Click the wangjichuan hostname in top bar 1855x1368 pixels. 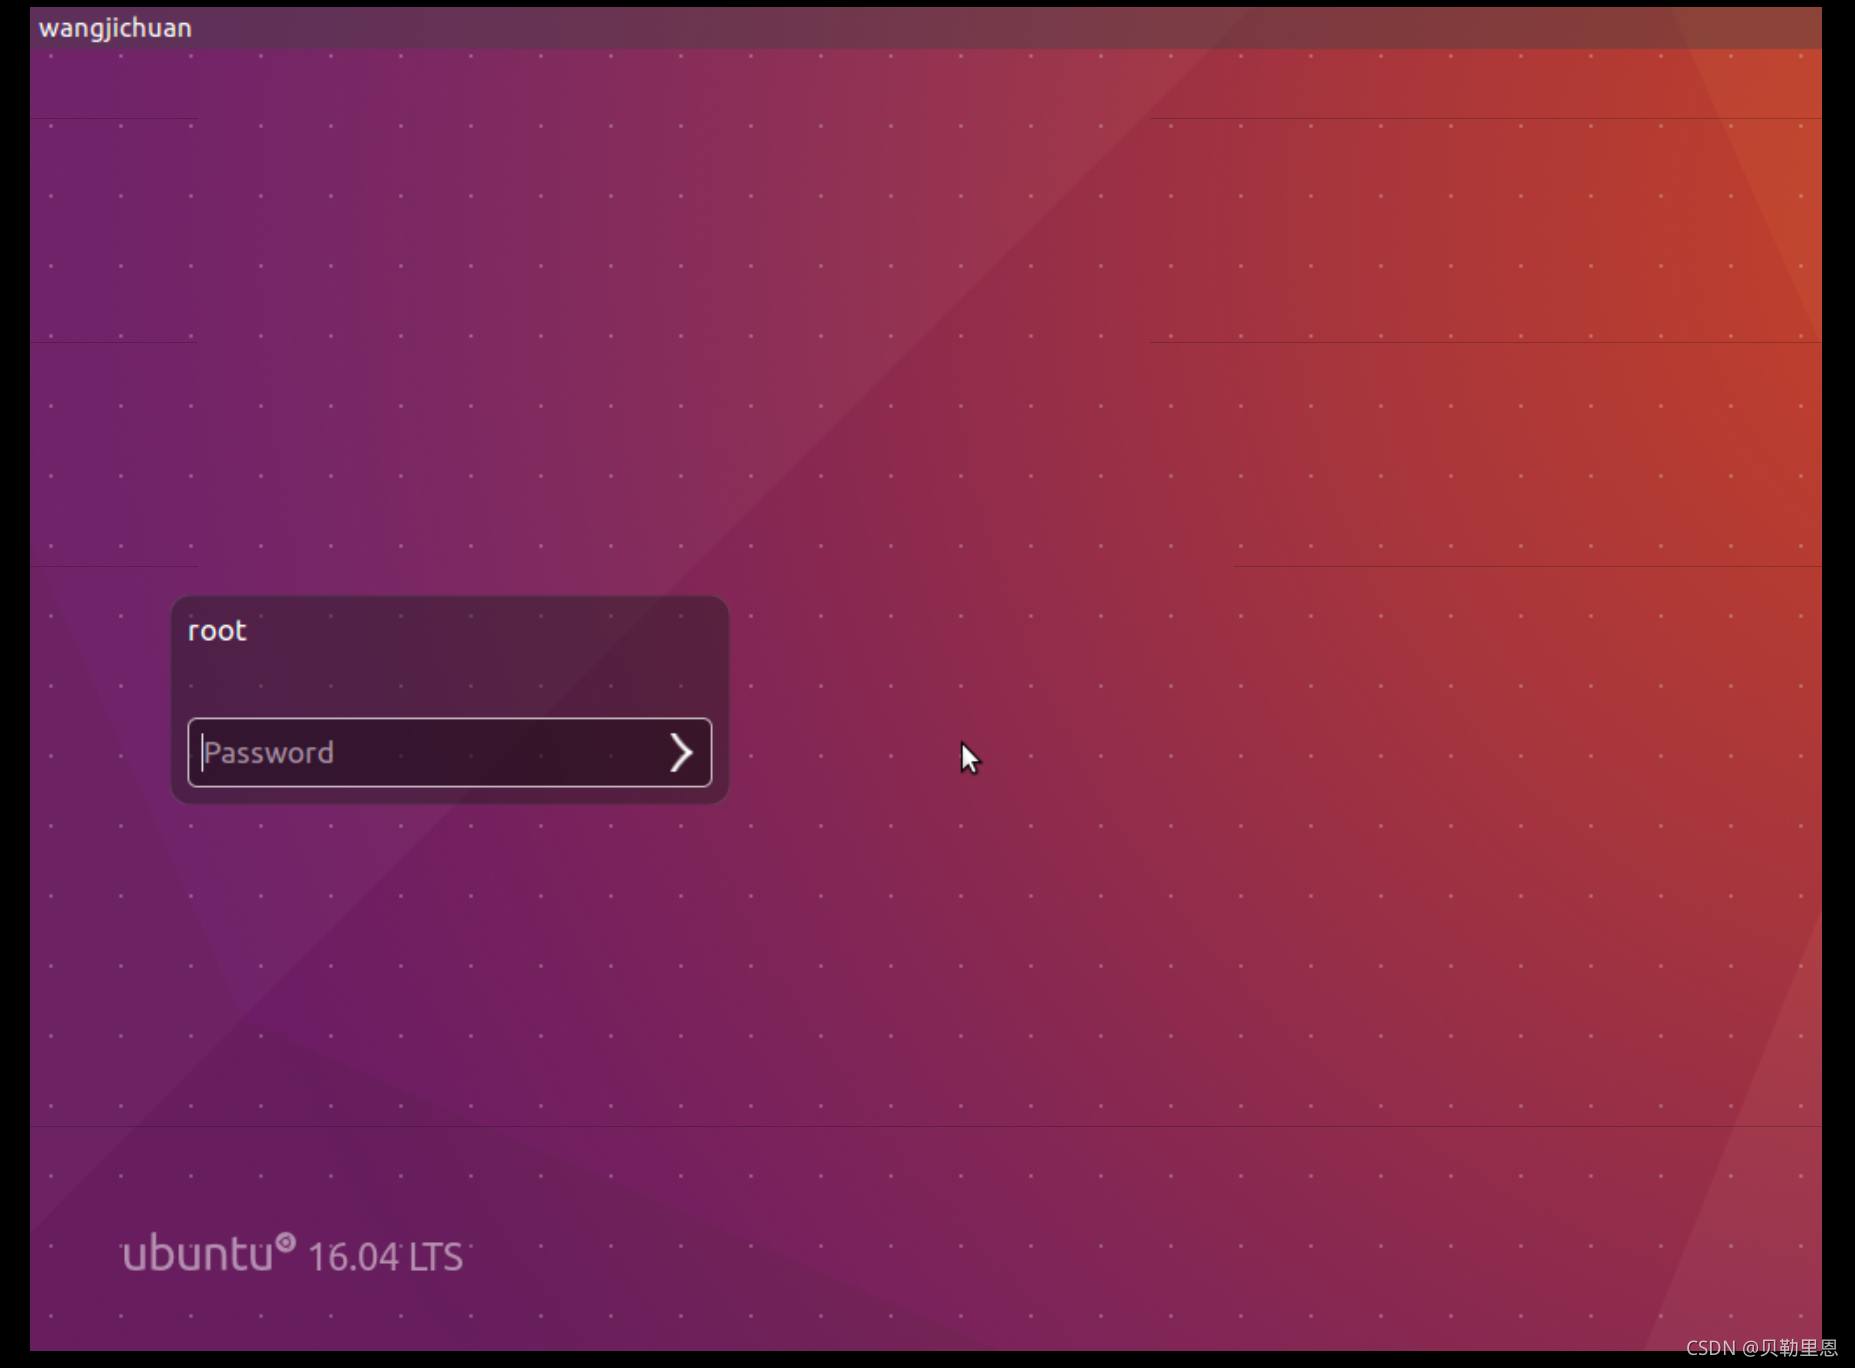coord(115,28)
